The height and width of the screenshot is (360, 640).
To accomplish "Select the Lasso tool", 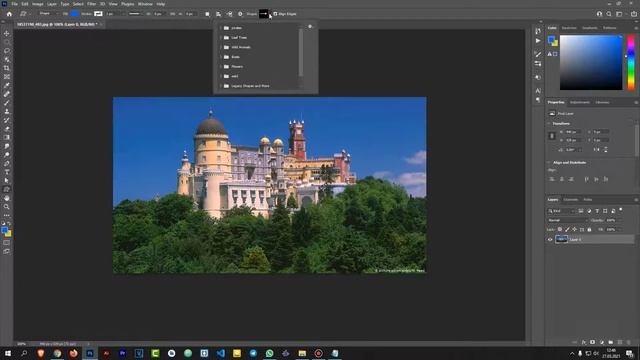I will [x=7, y=51].
